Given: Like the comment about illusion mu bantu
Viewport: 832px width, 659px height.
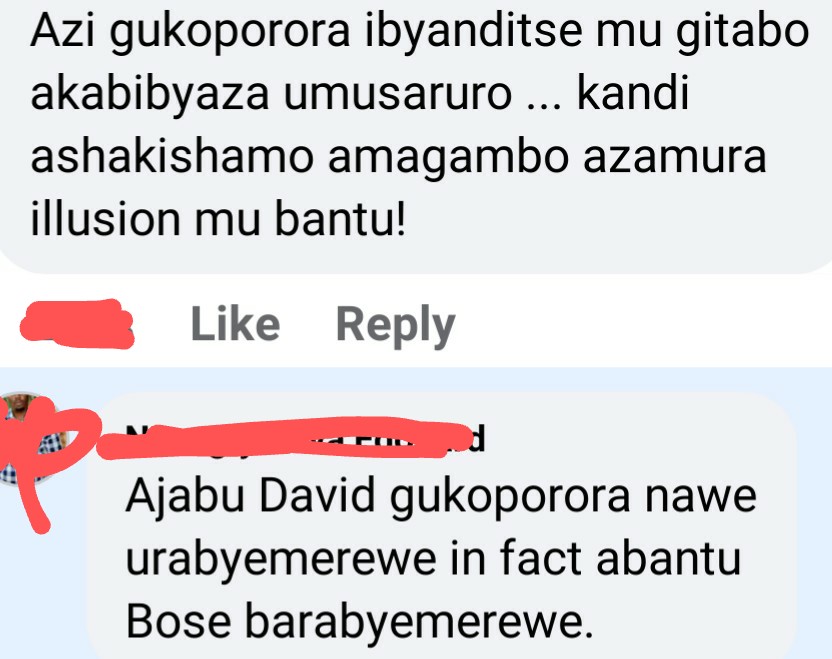Looking at the screenshot, I should [235, 324].
